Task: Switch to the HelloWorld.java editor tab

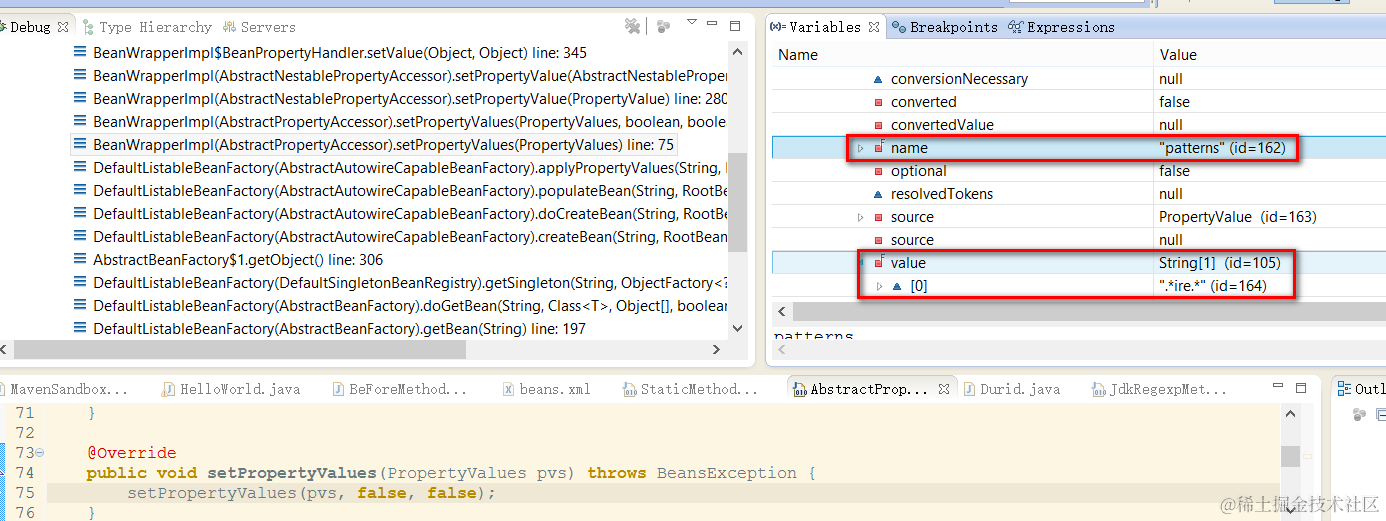Action: tap(232, 389)
